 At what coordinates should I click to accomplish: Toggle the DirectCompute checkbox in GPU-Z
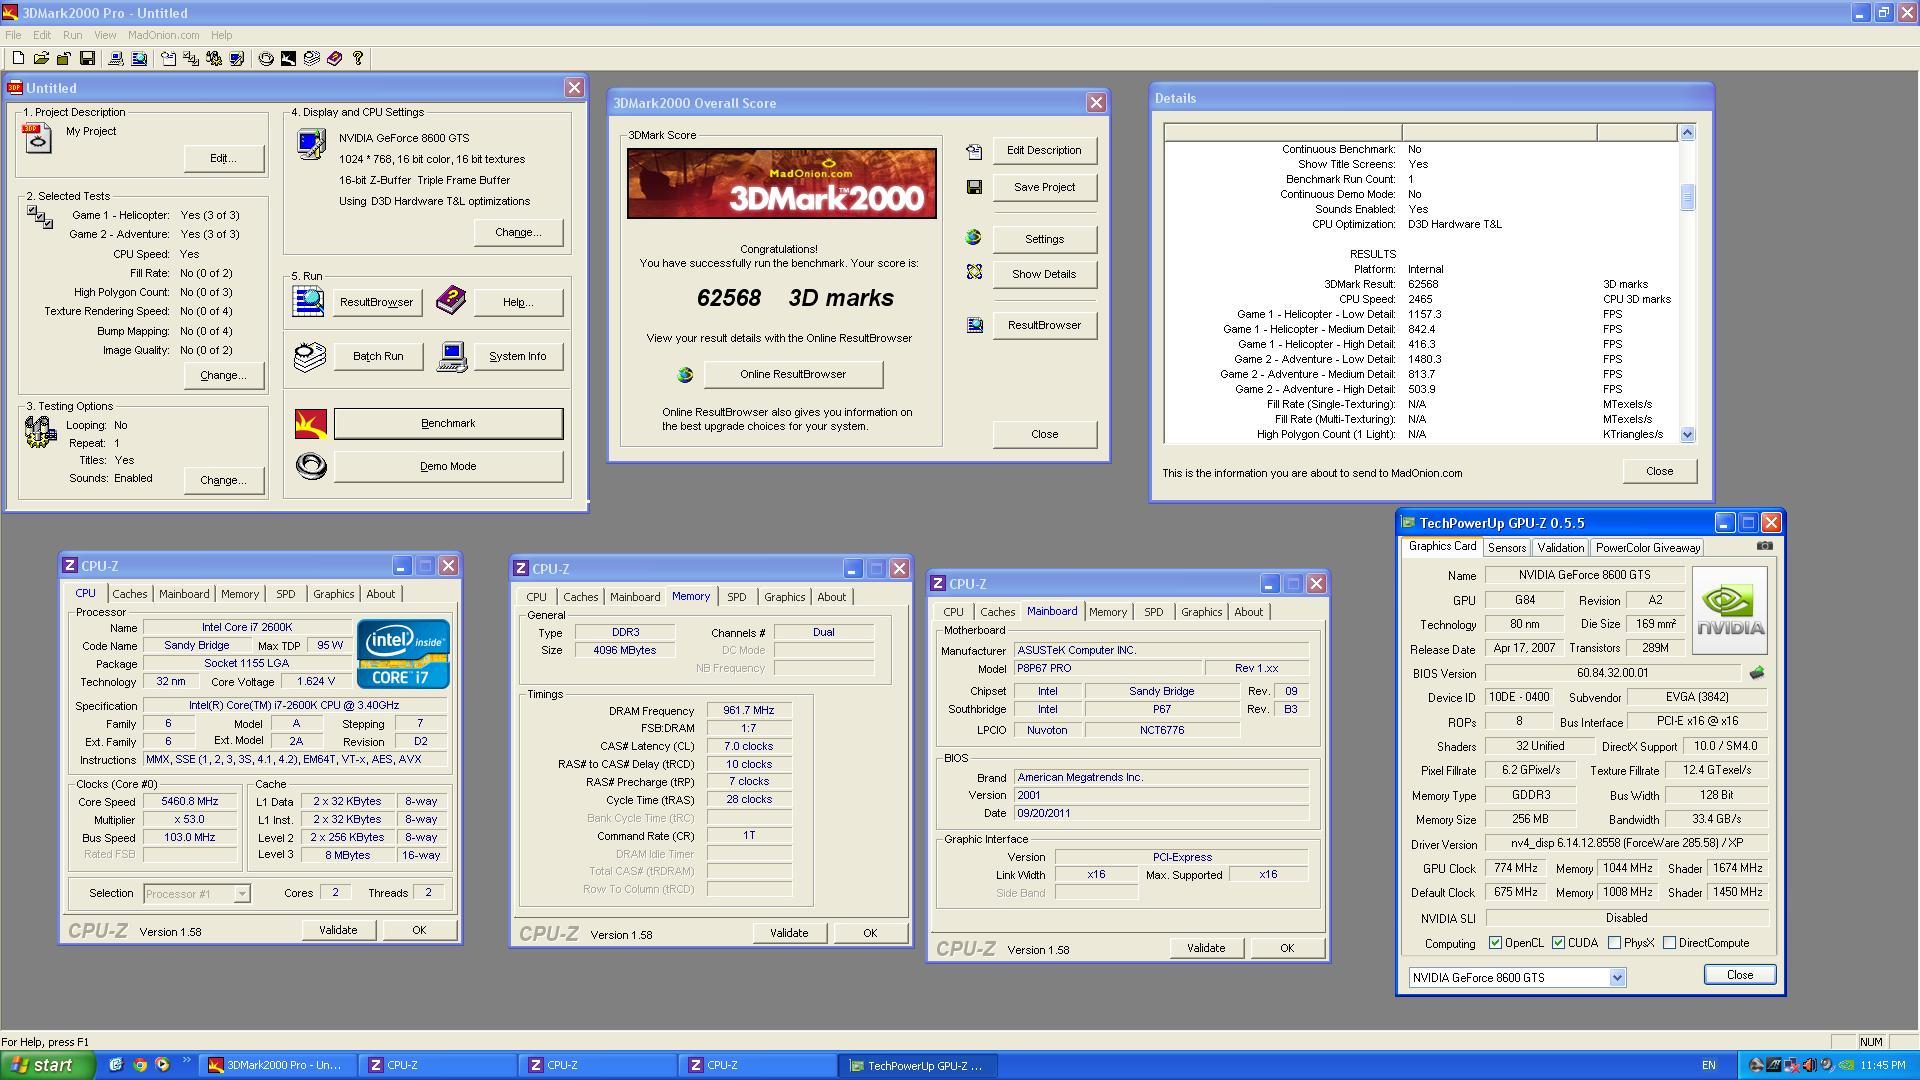(x=1669, y=943)
